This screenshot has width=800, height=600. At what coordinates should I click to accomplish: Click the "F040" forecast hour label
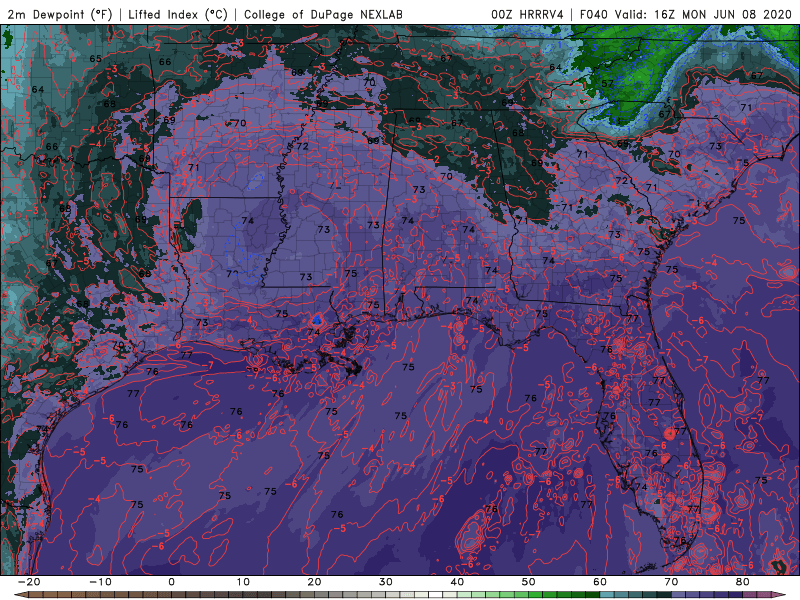[594, 14]
